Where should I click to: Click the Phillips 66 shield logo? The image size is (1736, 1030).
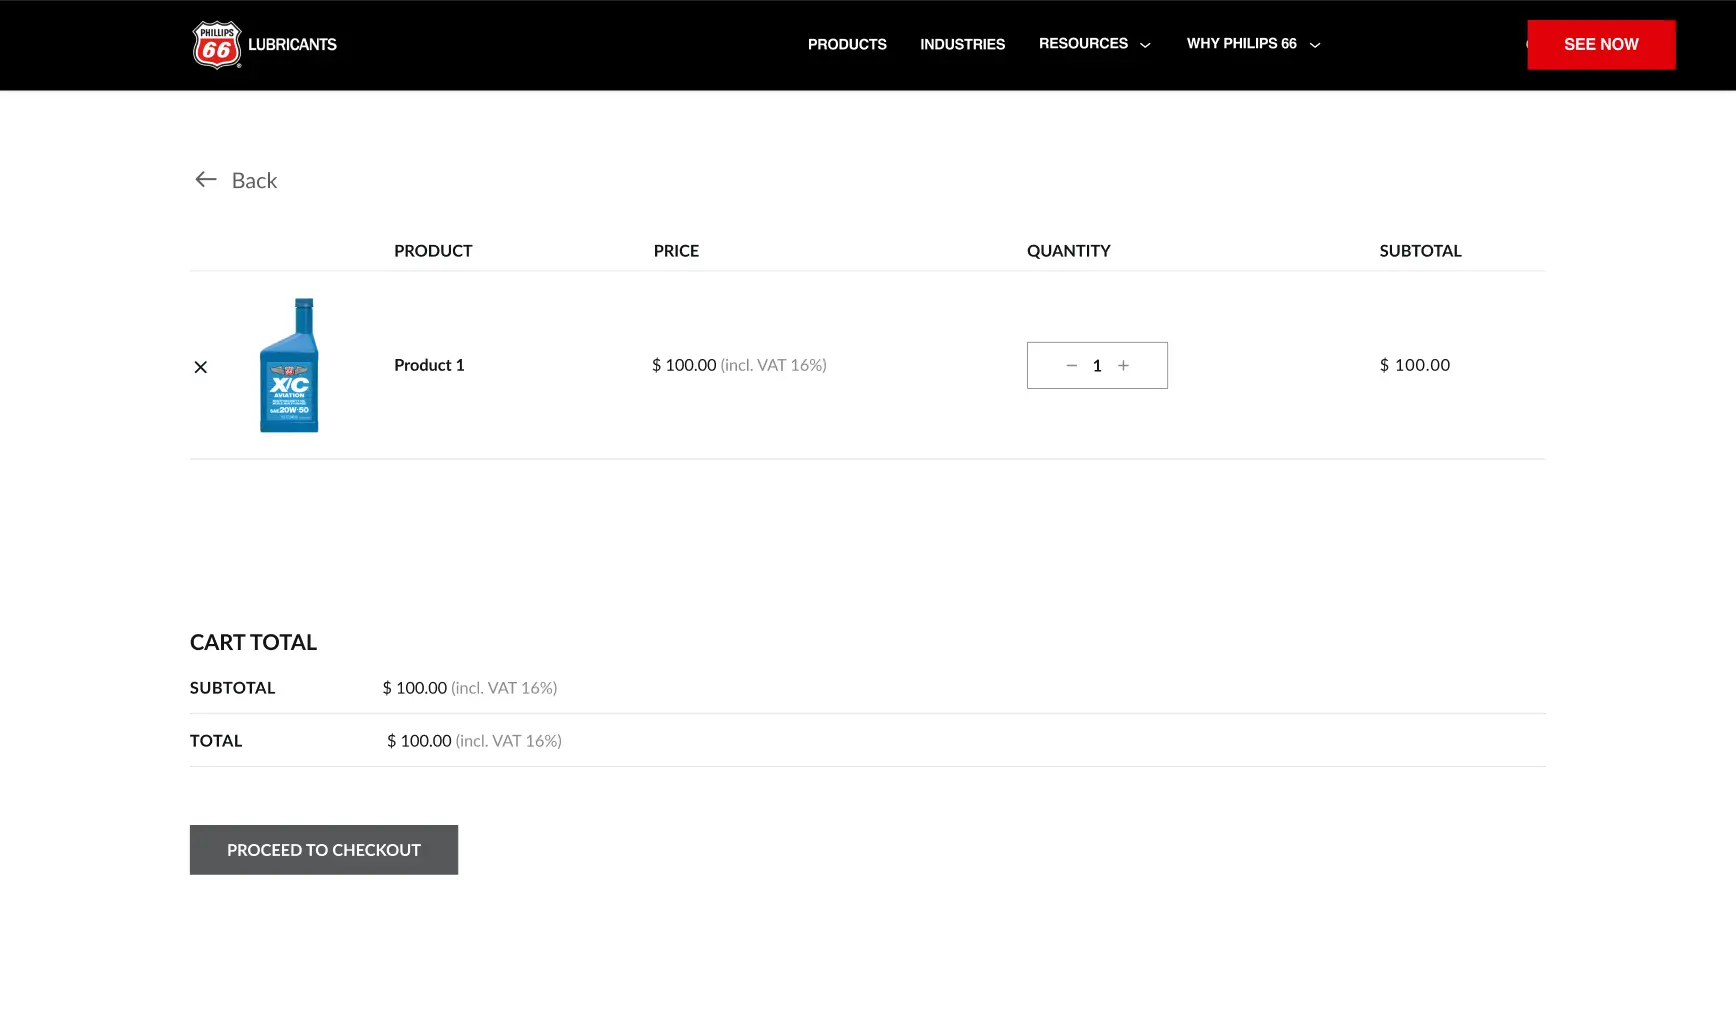217,45
